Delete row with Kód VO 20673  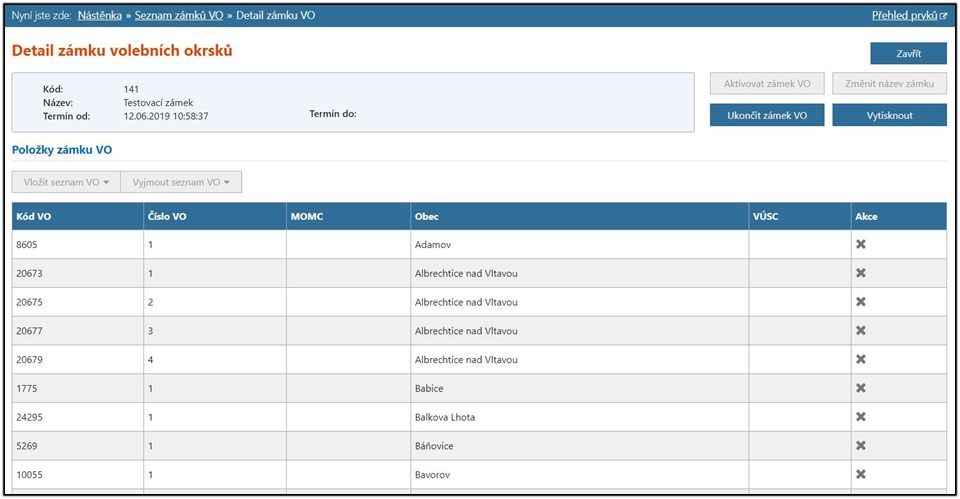pyautogui.click(x=860, y=273)
